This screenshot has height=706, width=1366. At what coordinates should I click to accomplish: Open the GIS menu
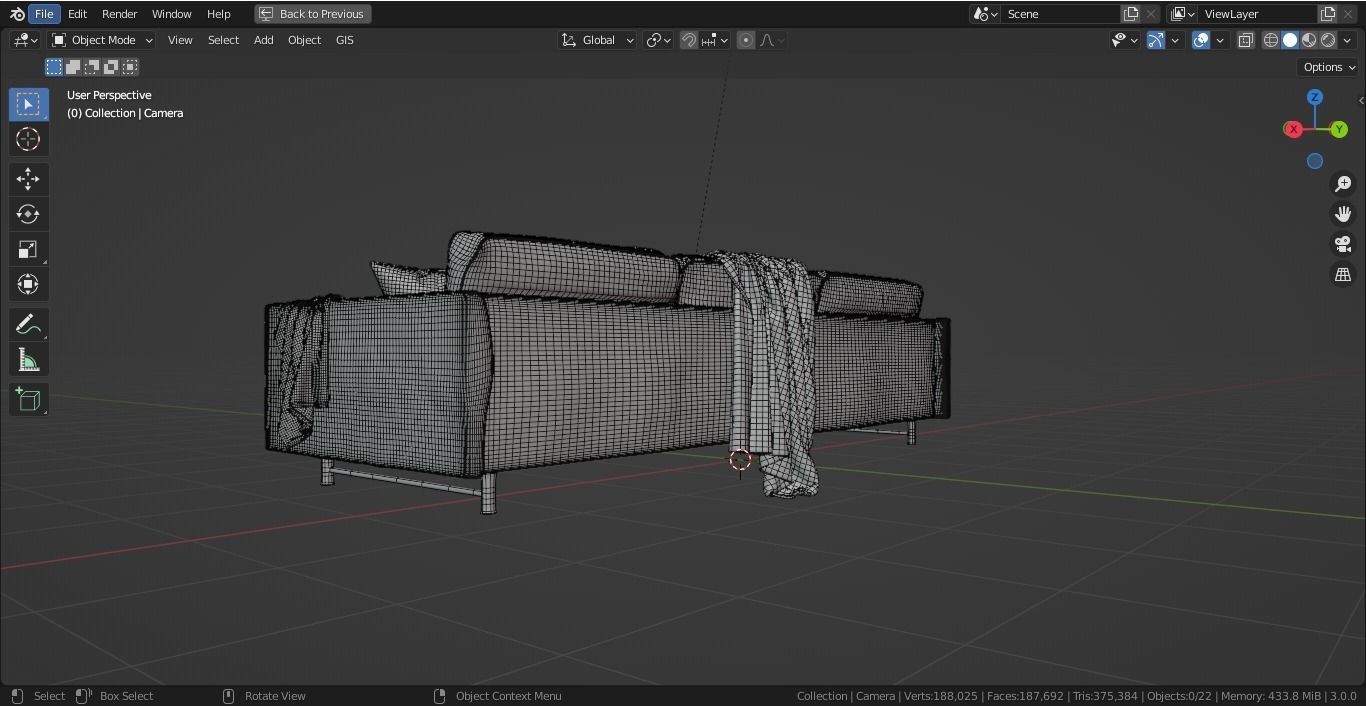pos(344,40)
